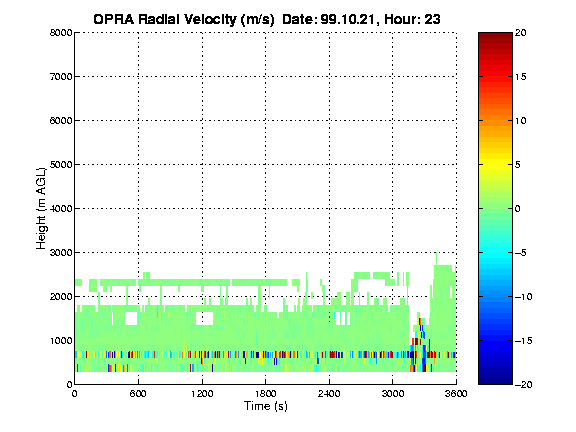576x432 pixels.
Task: Select the 3000 height tick label
Action: point(61,252)
